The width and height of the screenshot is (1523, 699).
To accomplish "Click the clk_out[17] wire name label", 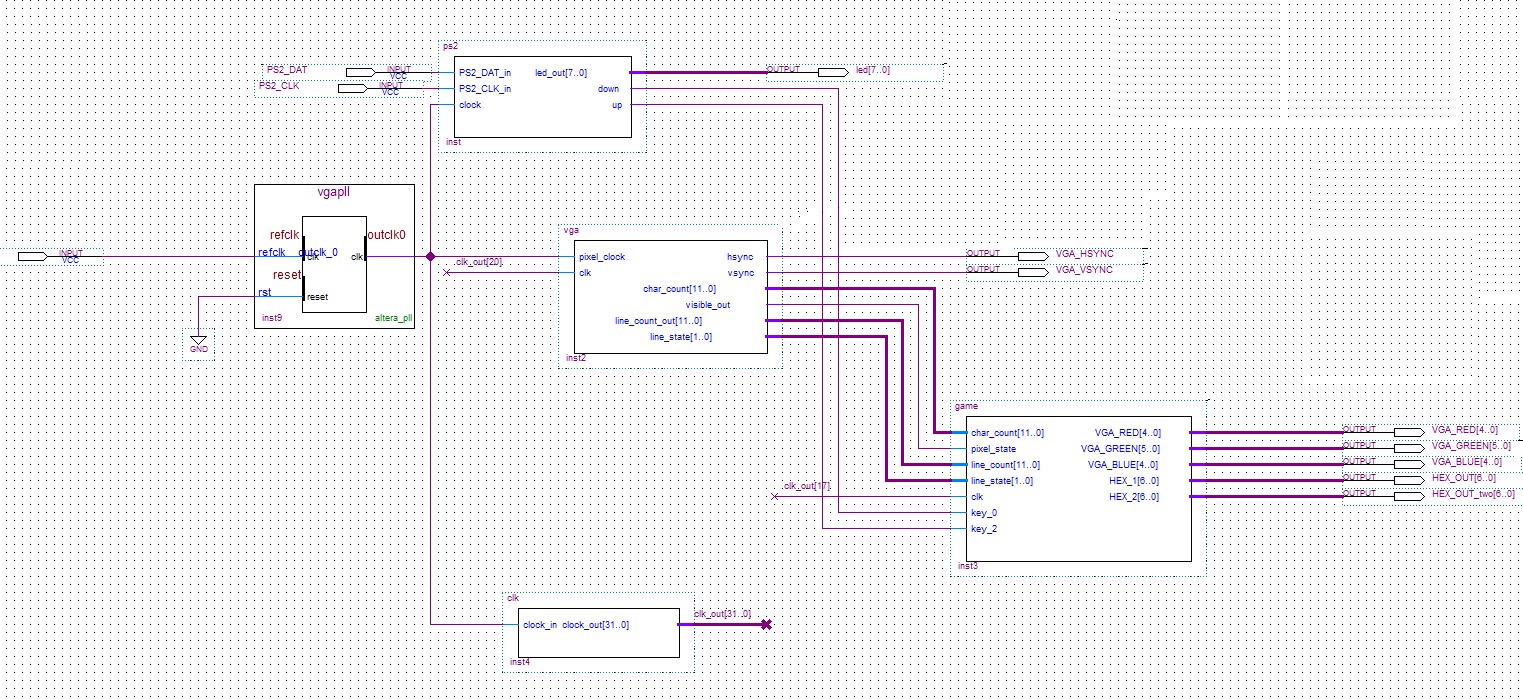I will click(x=807, y=486).
